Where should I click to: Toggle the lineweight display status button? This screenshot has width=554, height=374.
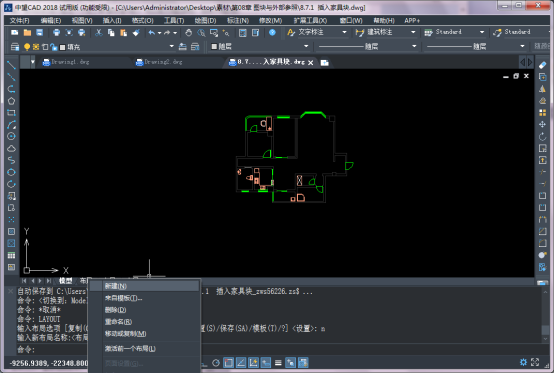[x=278, y=363]
